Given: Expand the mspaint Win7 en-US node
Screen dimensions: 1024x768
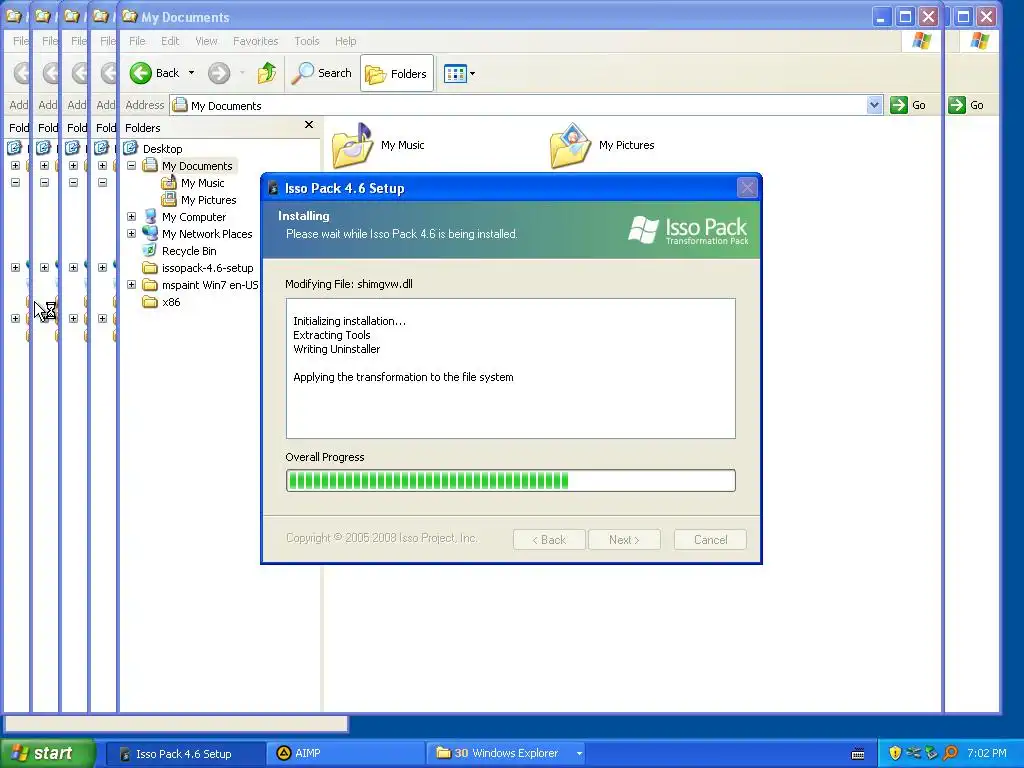Looking at the screenshot, I should click(131, 284).
